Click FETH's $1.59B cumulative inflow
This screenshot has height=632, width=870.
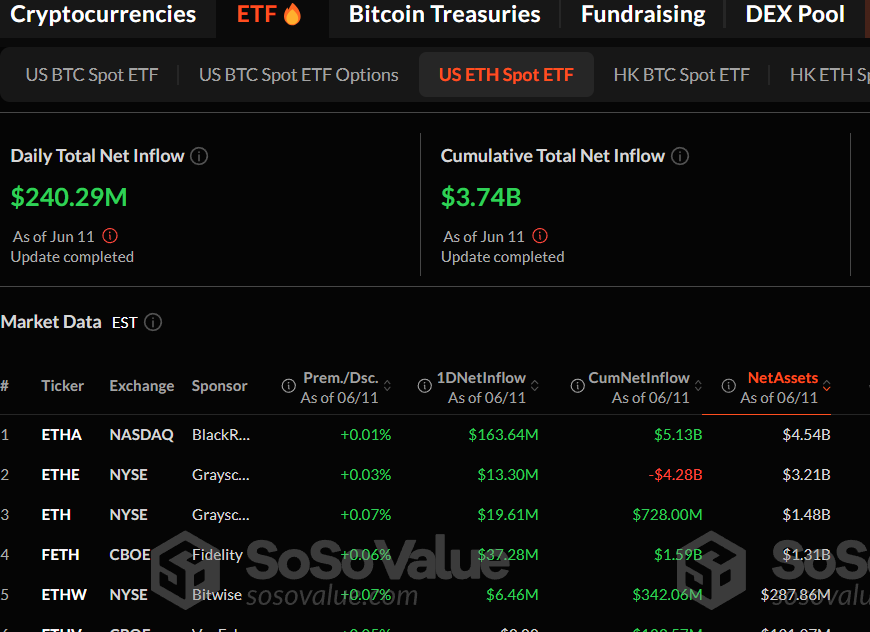pos(678,554)
